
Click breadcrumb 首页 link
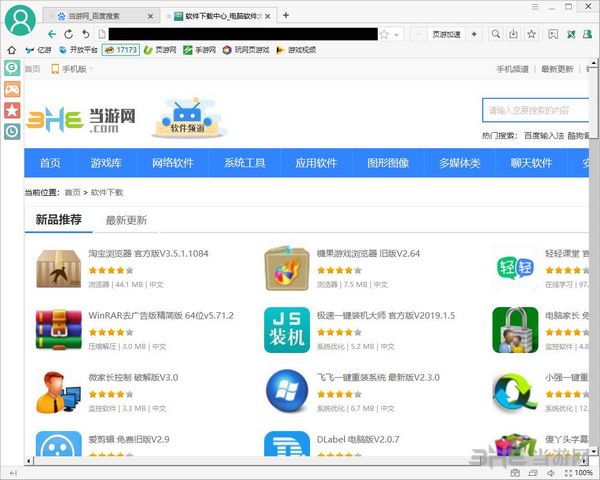coord(72,192)
